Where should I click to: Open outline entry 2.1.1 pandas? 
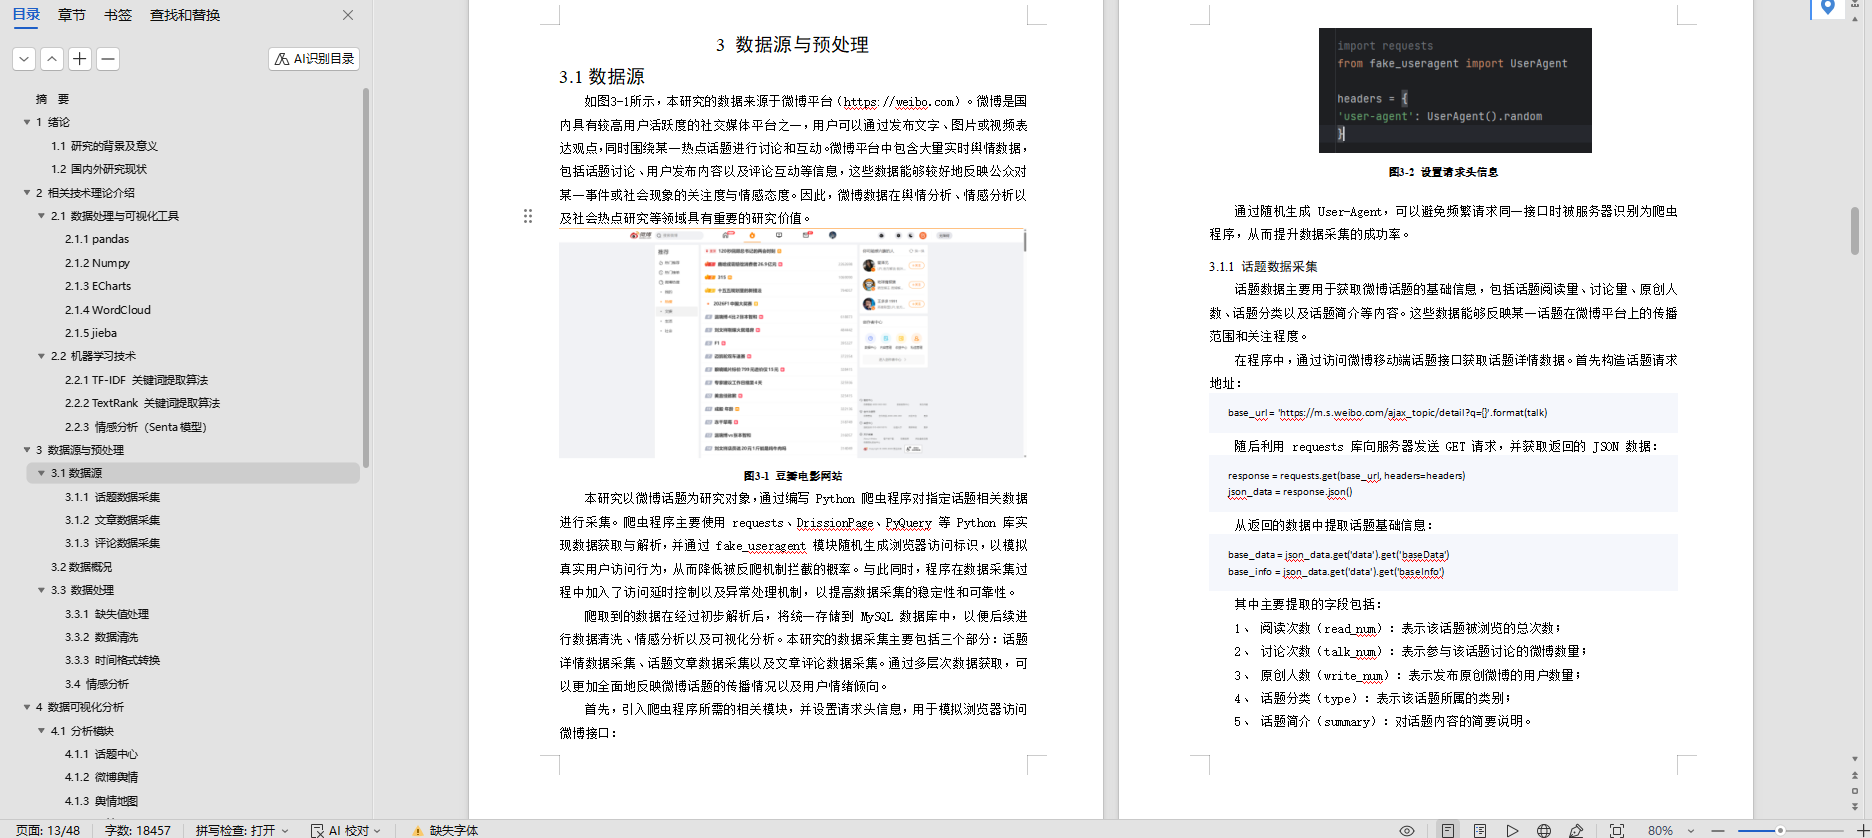[96, 239]
